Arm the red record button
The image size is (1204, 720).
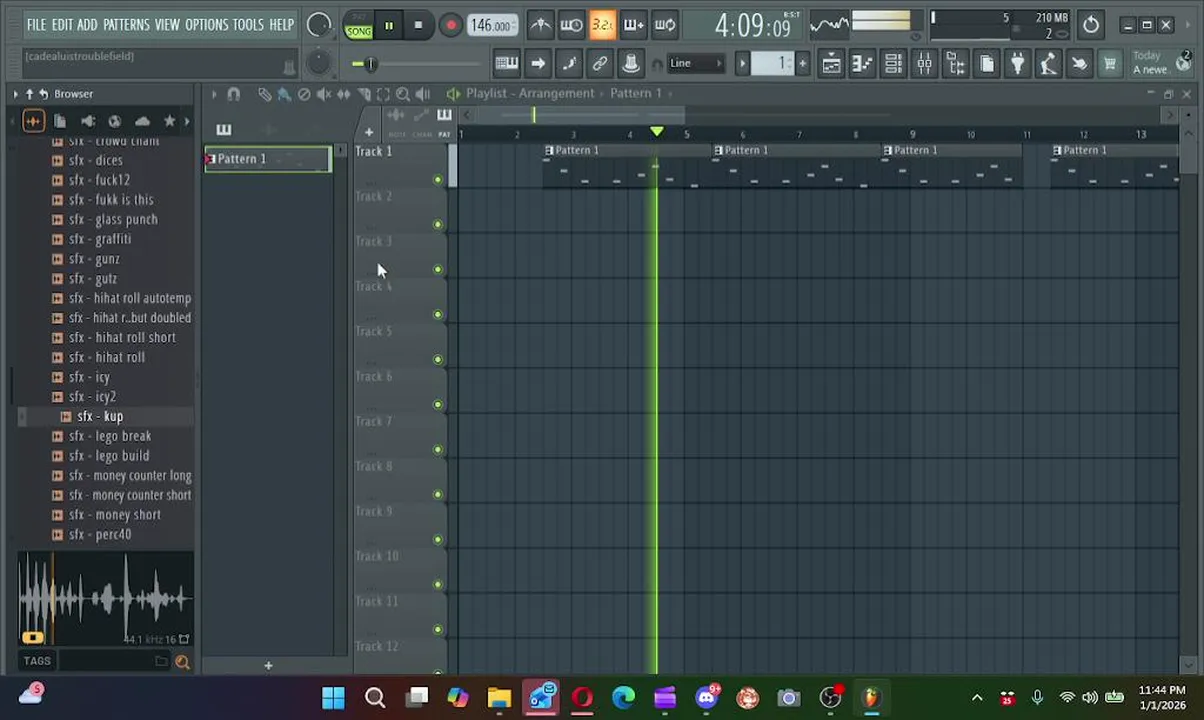click(x=450, y=26)
